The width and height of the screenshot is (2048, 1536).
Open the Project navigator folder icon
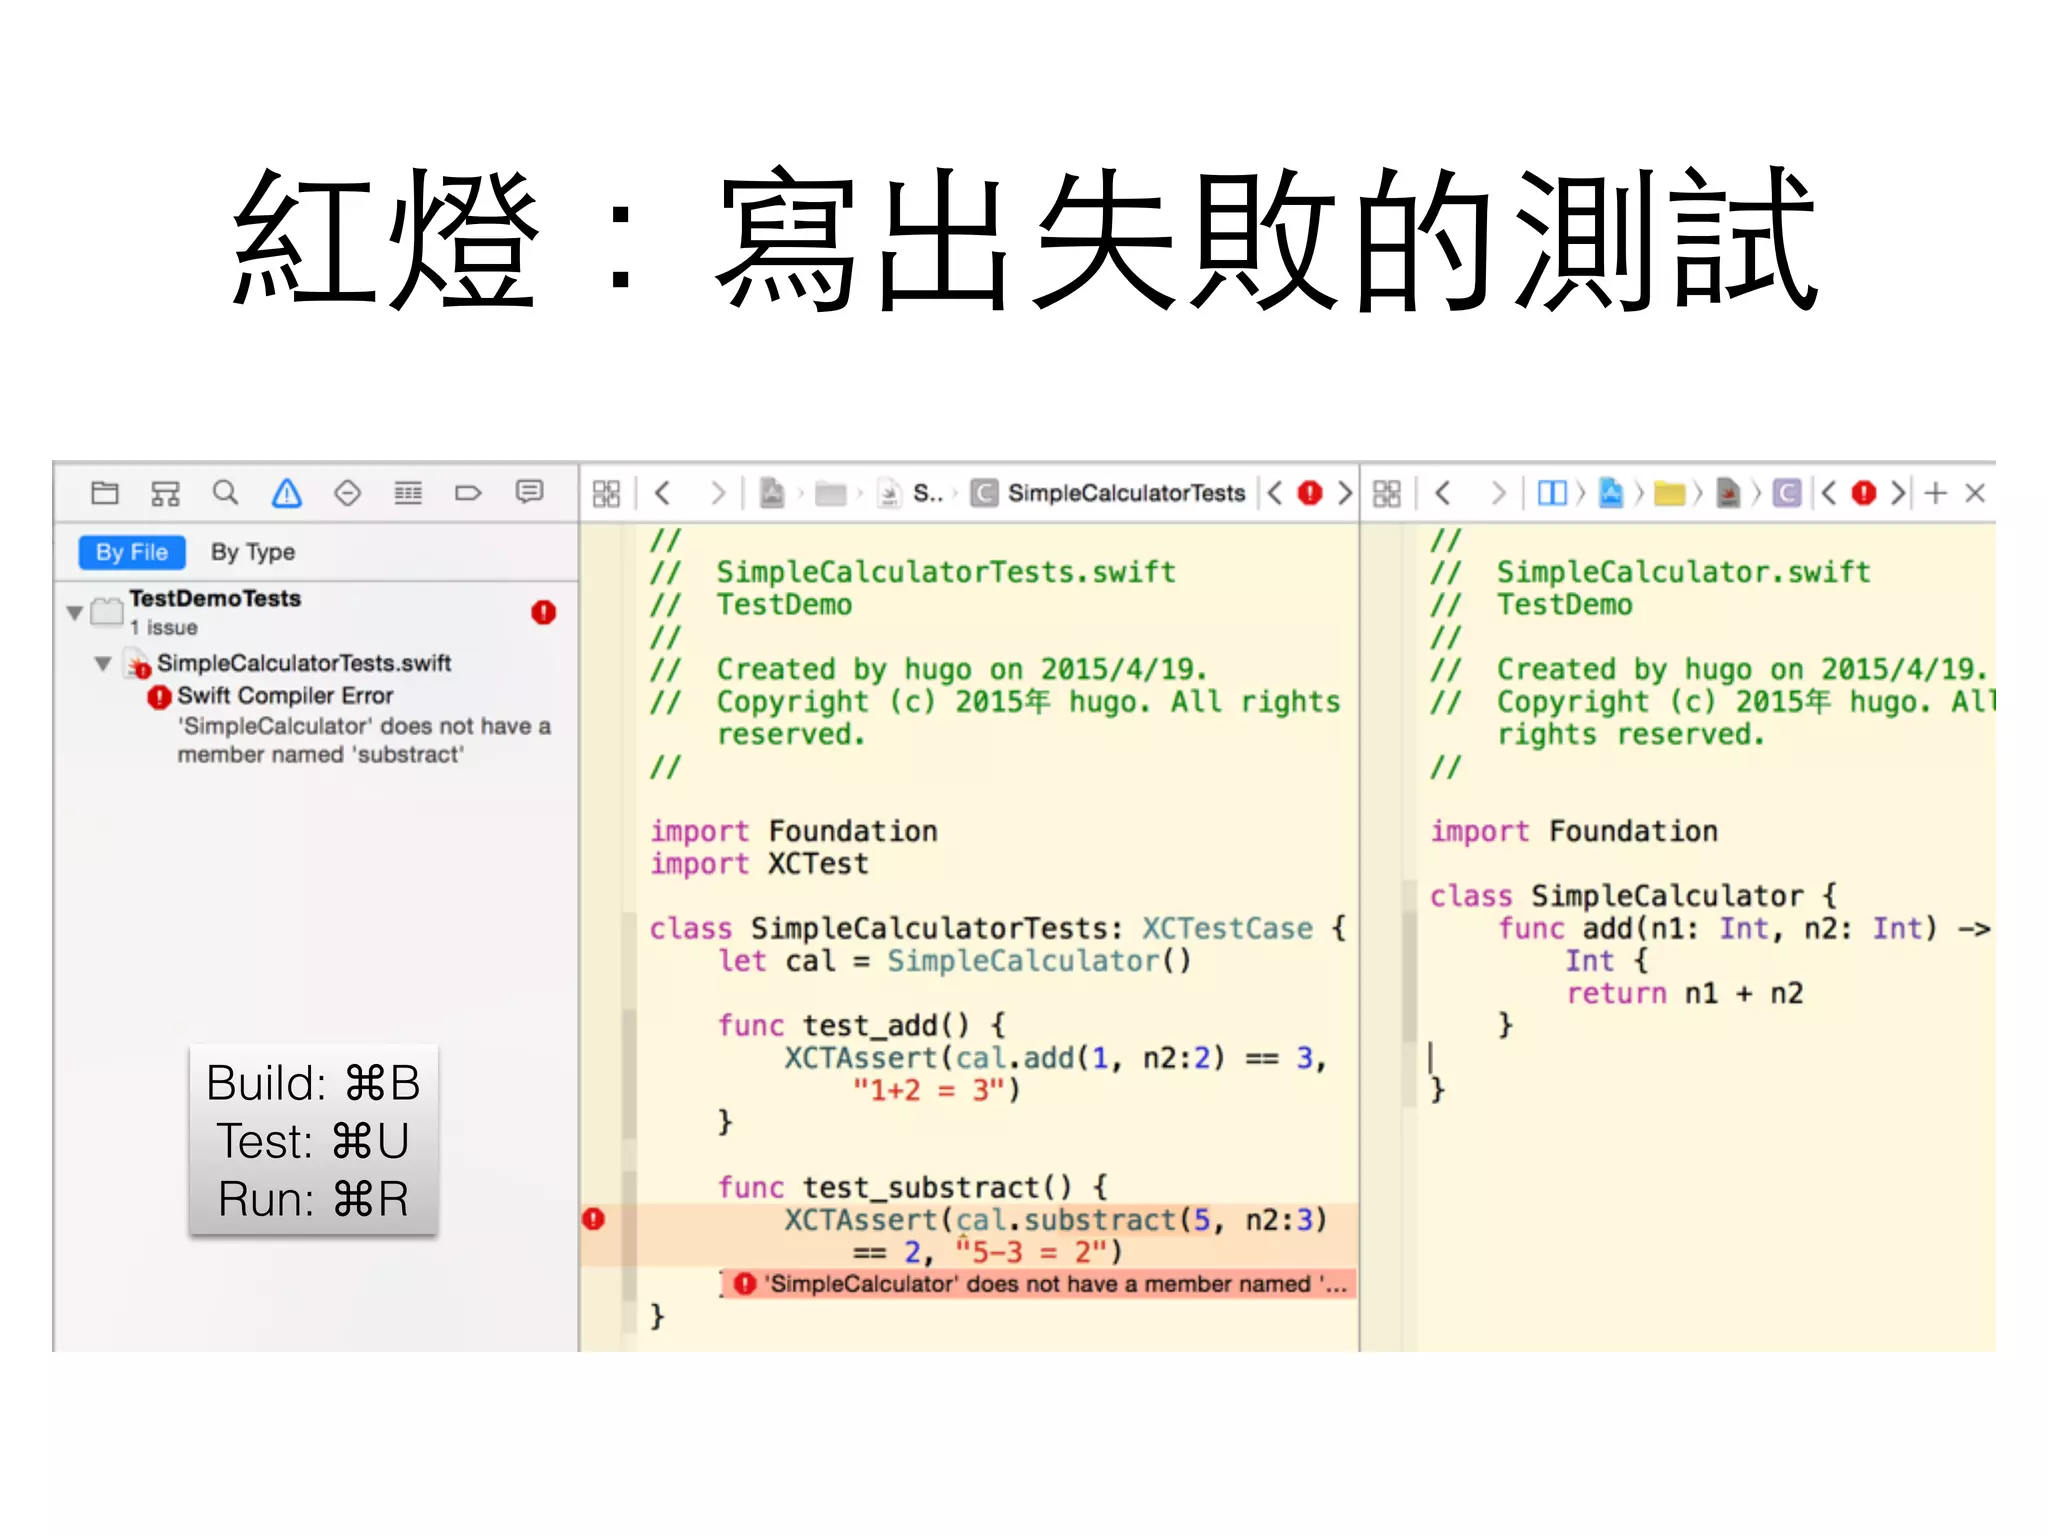pyautogui.click(x=105, y=492)
